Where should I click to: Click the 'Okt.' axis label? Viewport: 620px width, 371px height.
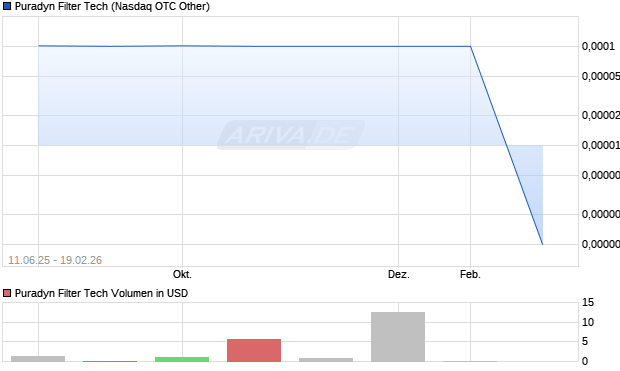pos(182,274)
